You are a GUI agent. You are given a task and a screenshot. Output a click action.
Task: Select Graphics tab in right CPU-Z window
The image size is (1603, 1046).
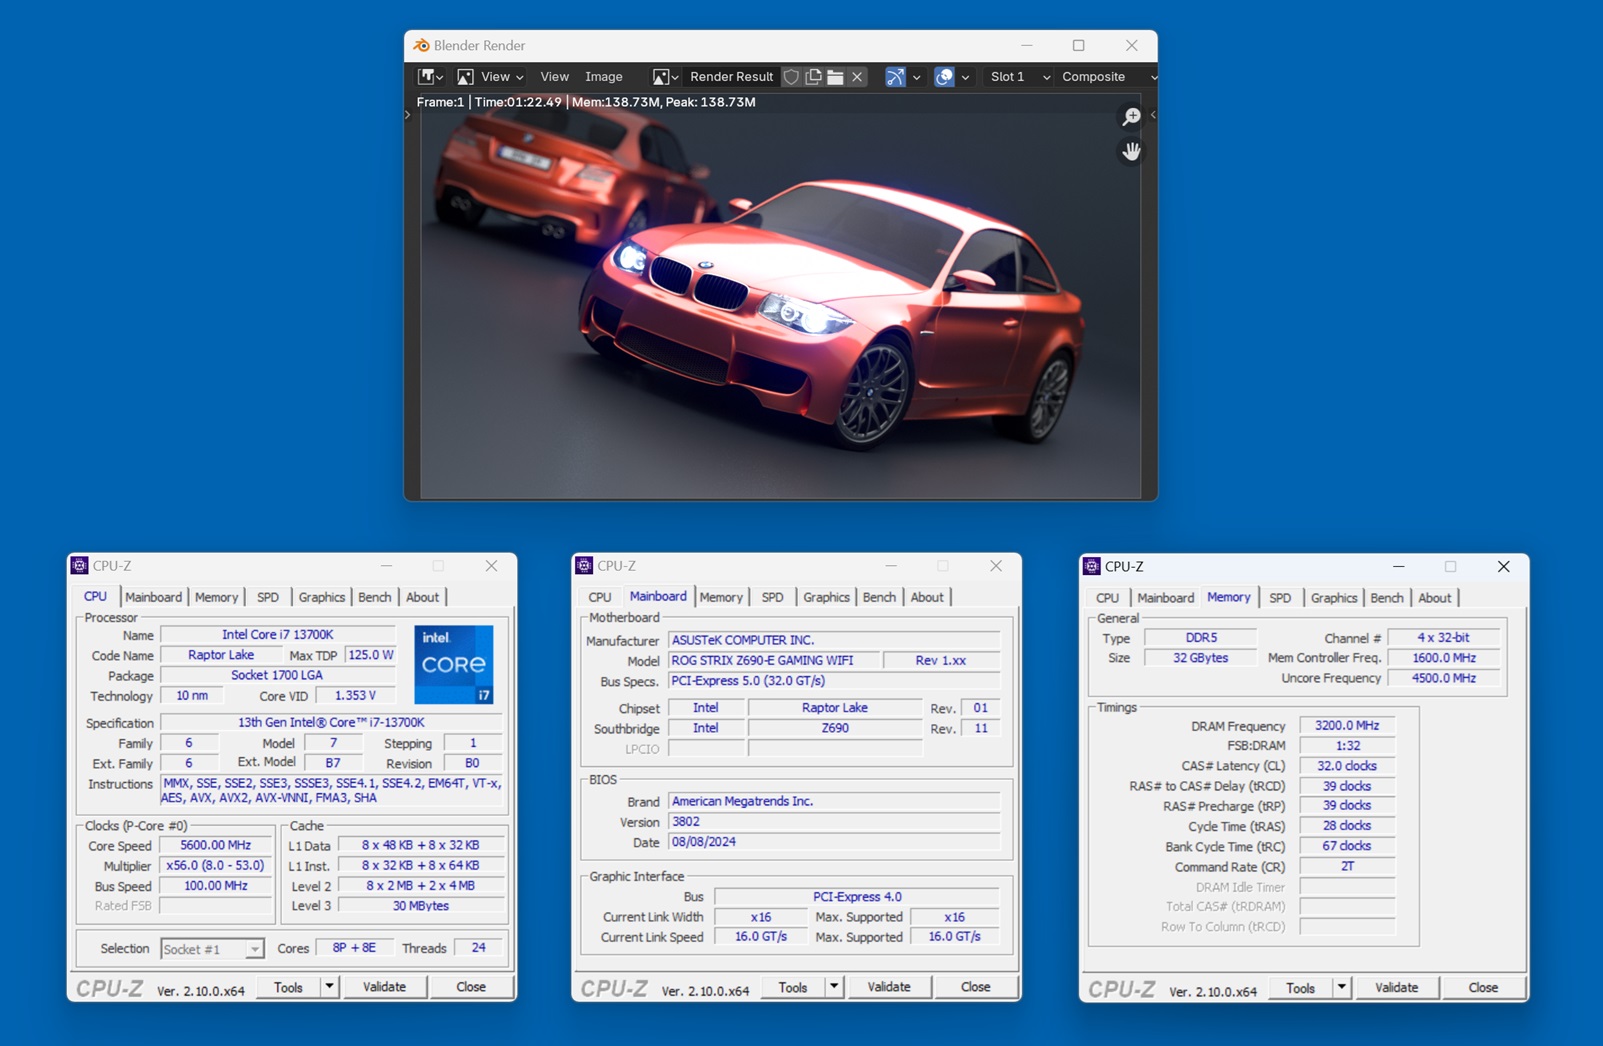pyautogui.click(x=1334, y=598)
